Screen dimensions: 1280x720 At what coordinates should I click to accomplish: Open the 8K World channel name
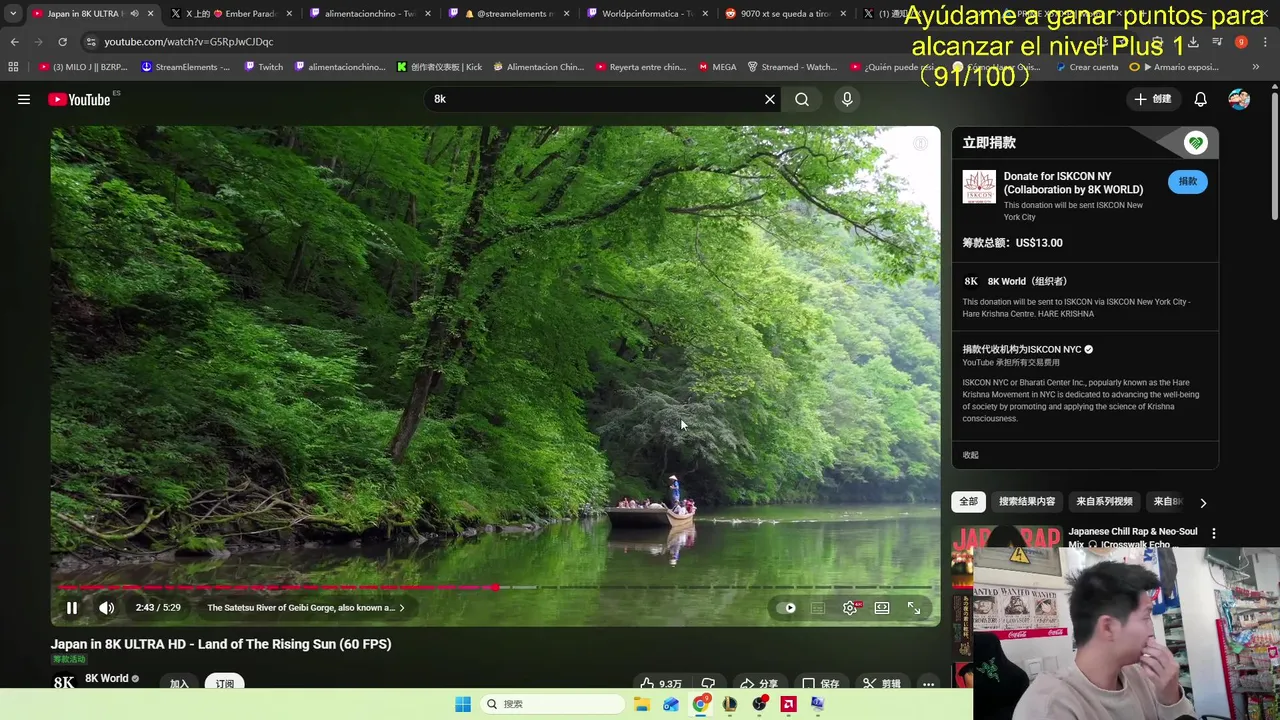107,678
